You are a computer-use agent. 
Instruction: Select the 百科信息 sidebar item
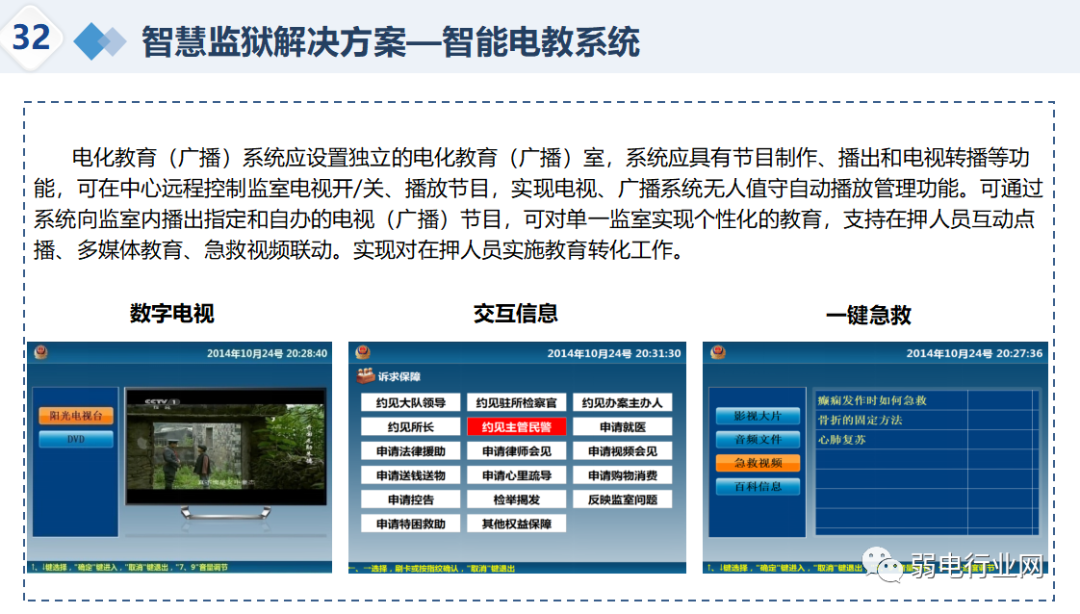[x=757, y=487]
